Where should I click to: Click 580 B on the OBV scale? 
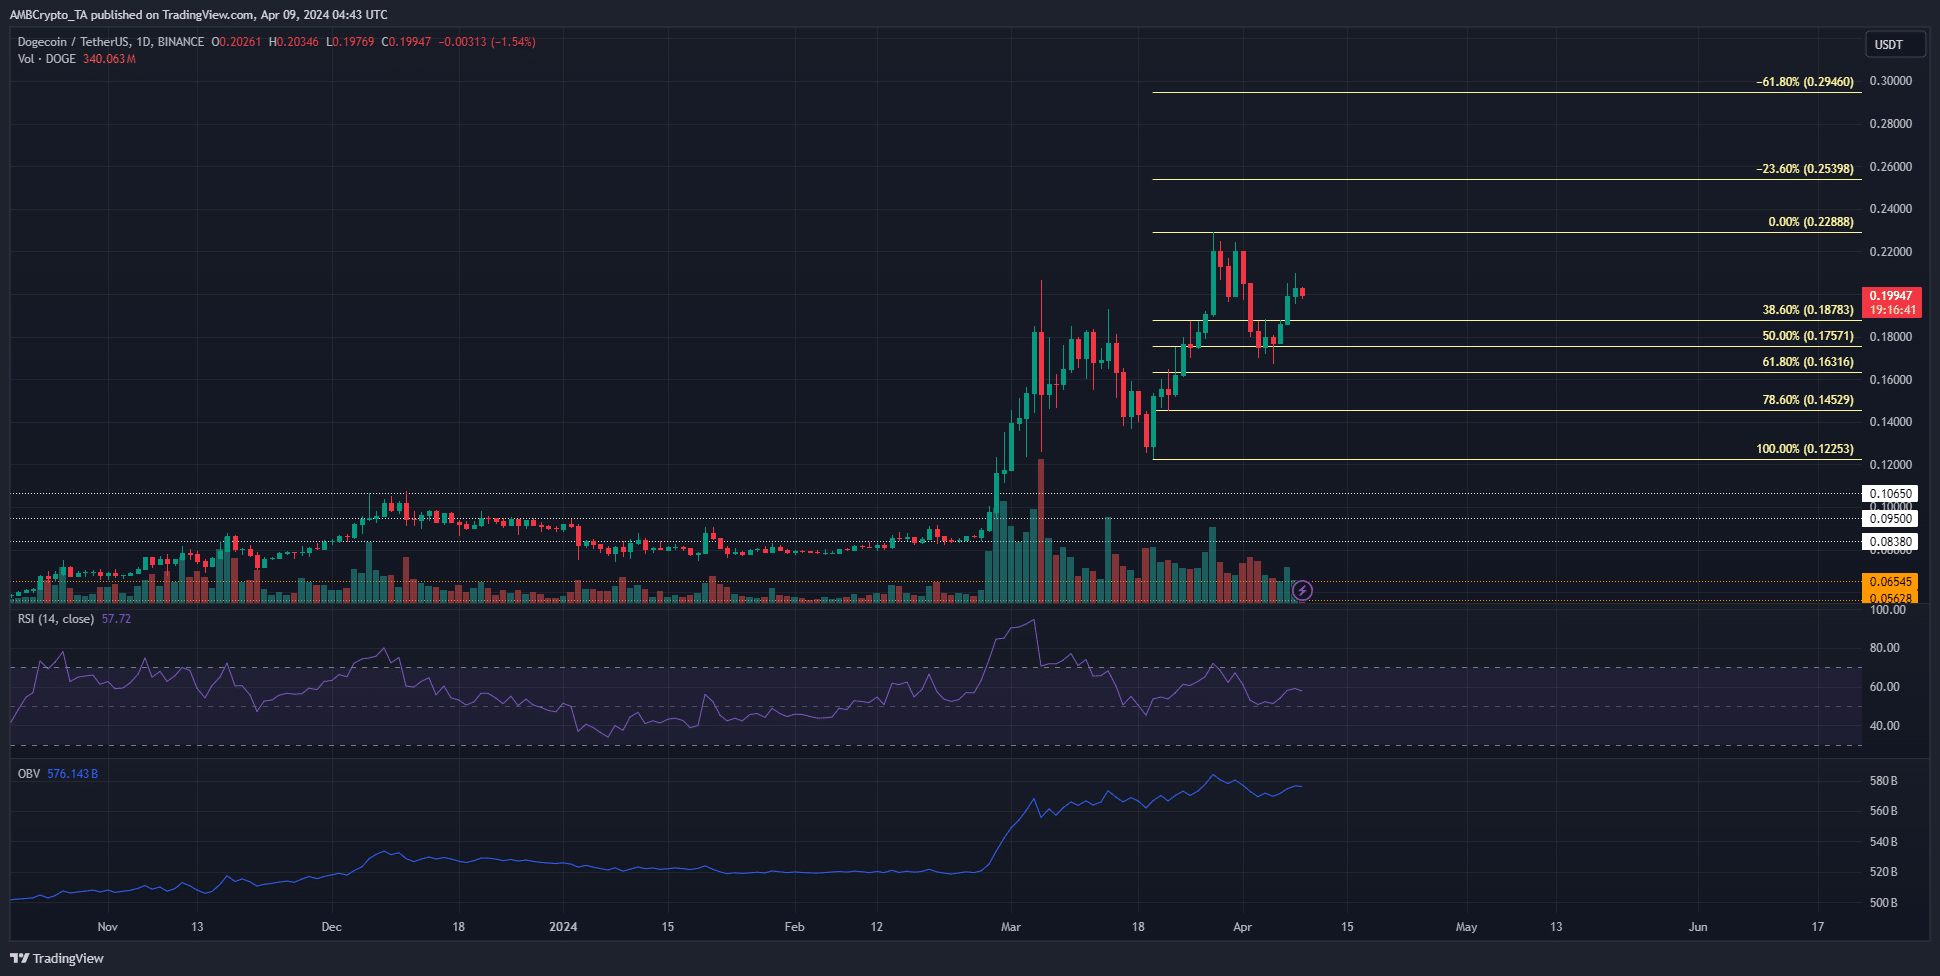[1884, 781]
